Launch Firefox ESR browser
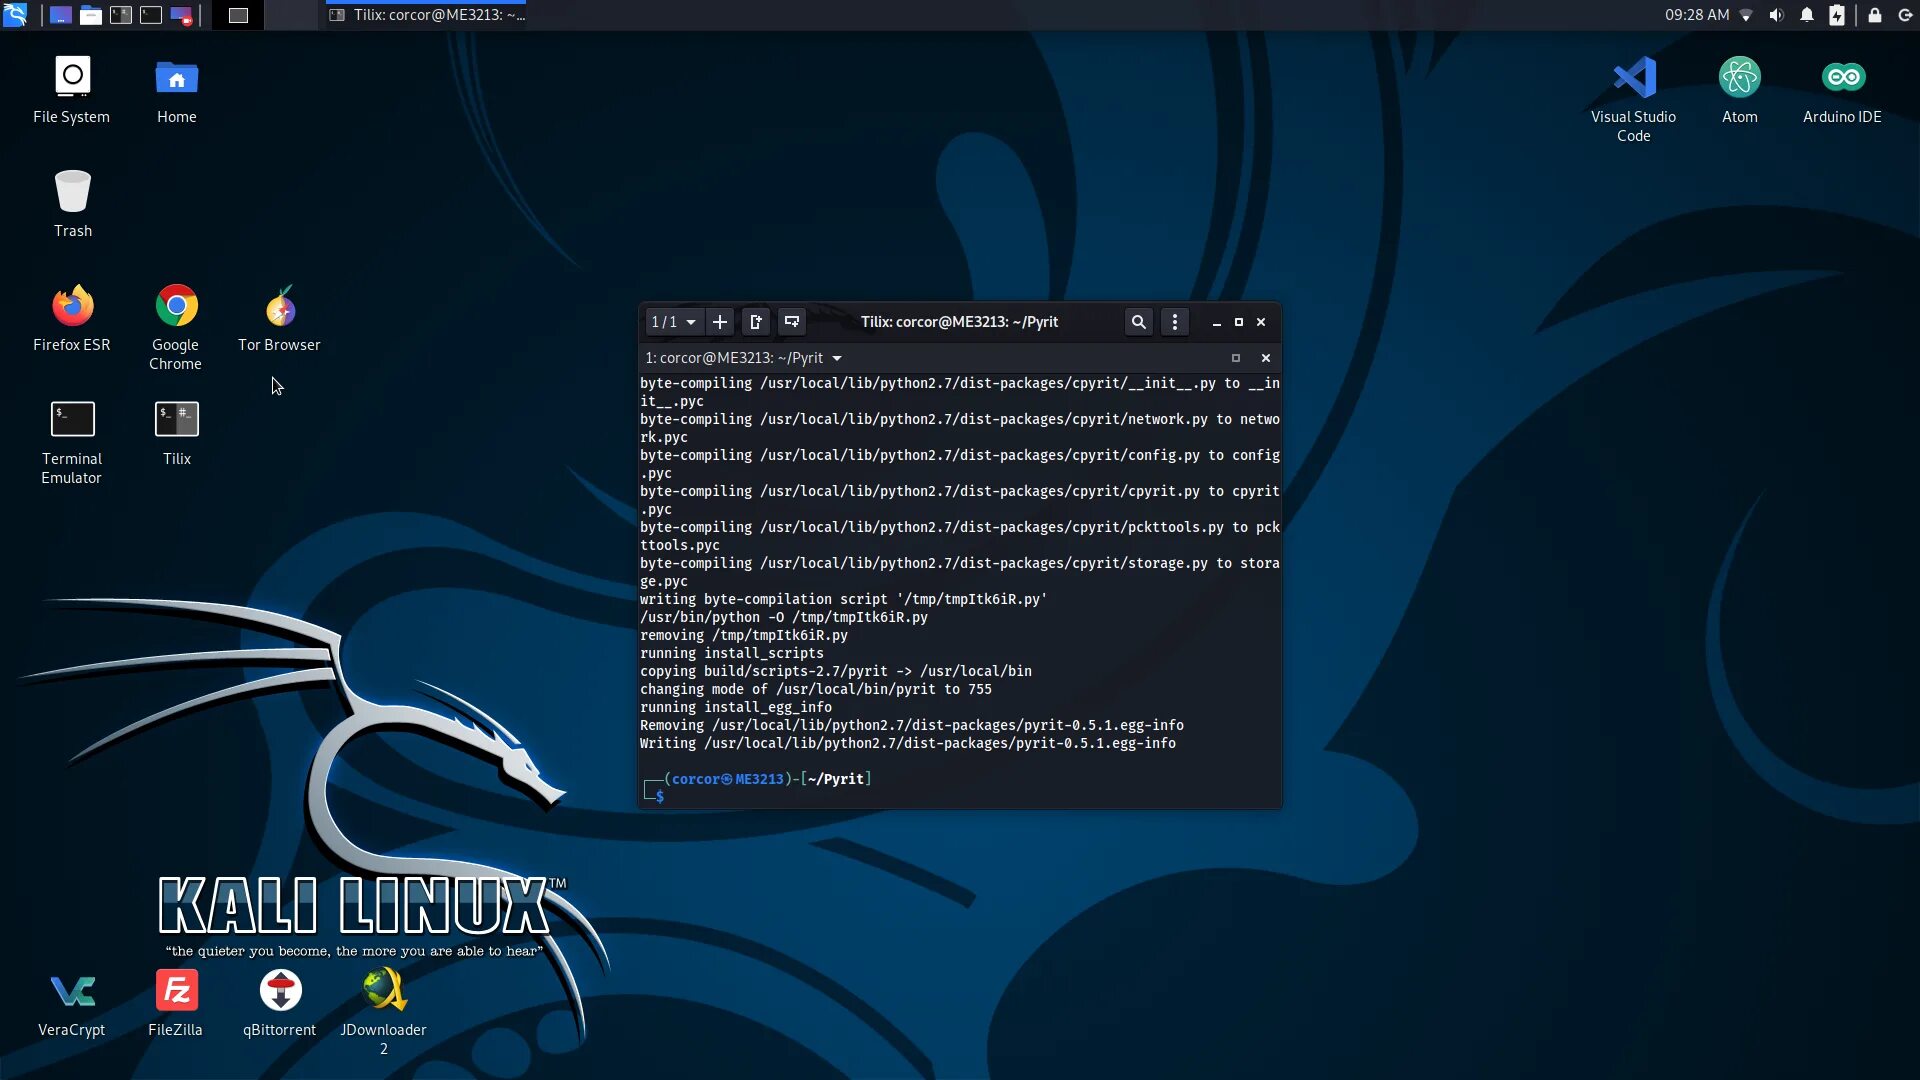 point(71,306)
